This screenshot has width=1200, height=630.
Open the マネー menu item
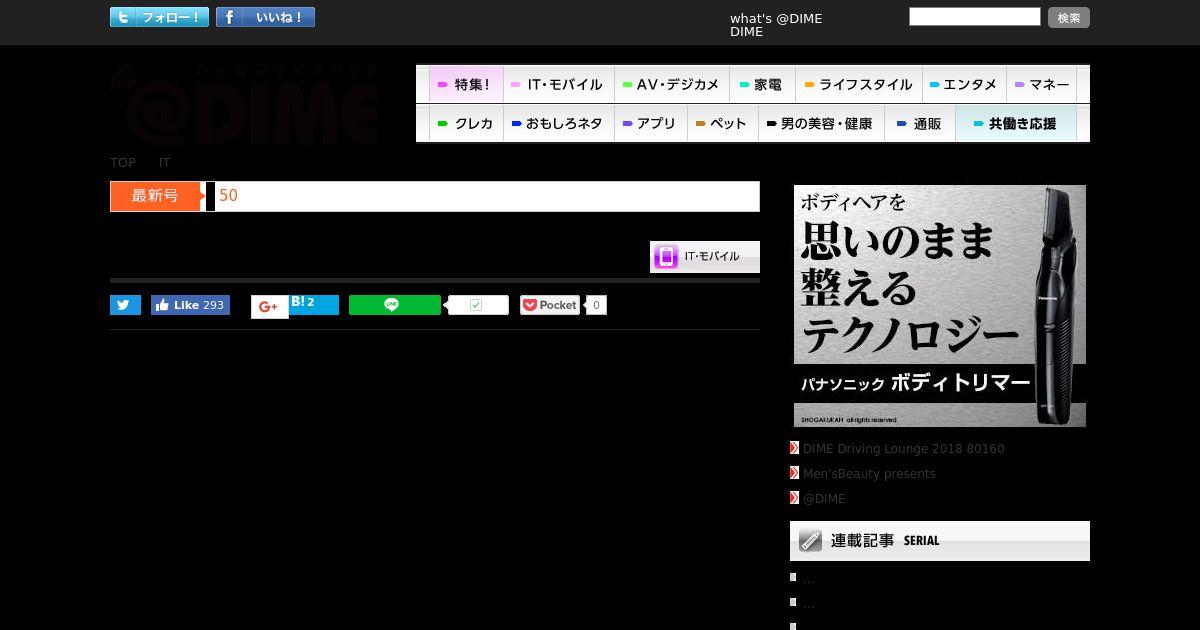pyautogui.click(x=1042, y=84)
